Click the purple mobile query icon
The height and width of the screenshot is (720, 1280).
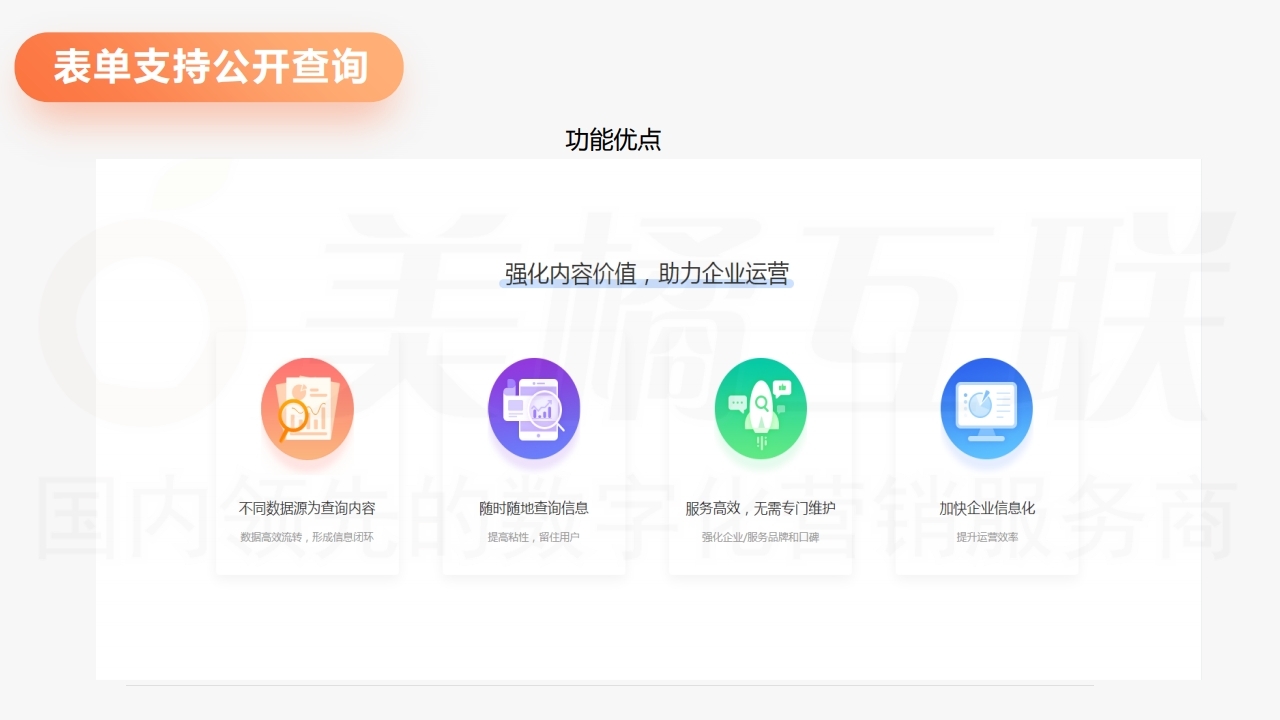534,408
